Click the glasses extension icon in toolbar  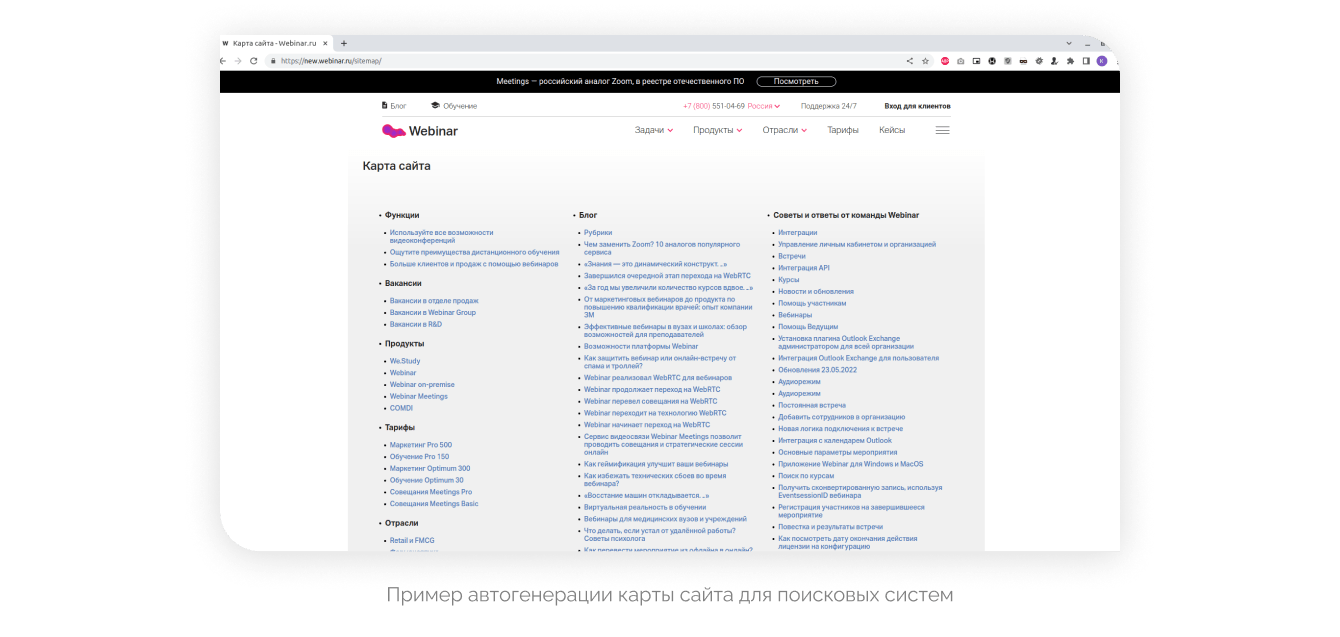point(1023,61)
